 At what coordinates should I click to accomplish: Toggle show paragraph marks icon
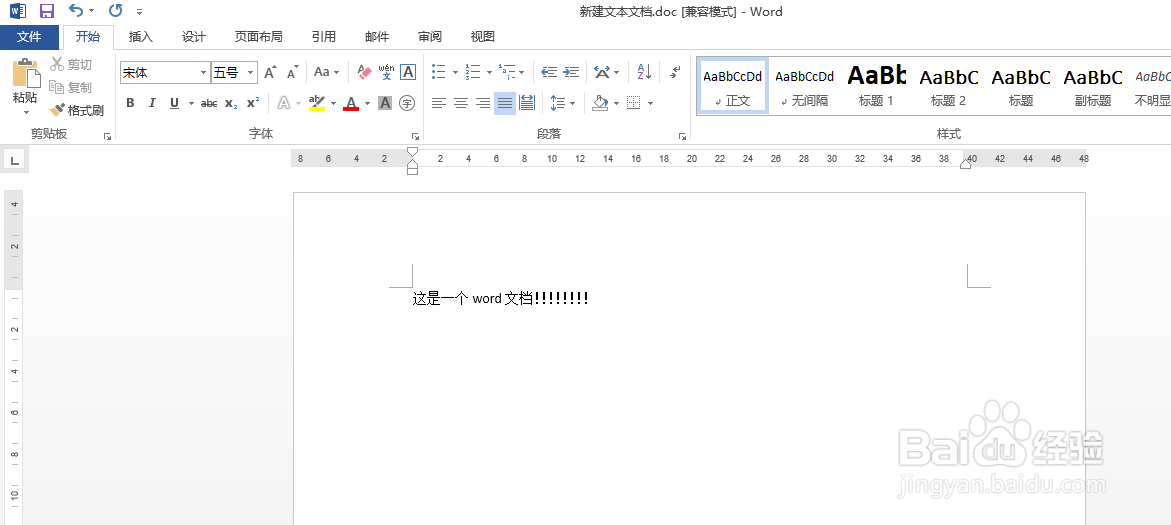[x=675, y=72]
